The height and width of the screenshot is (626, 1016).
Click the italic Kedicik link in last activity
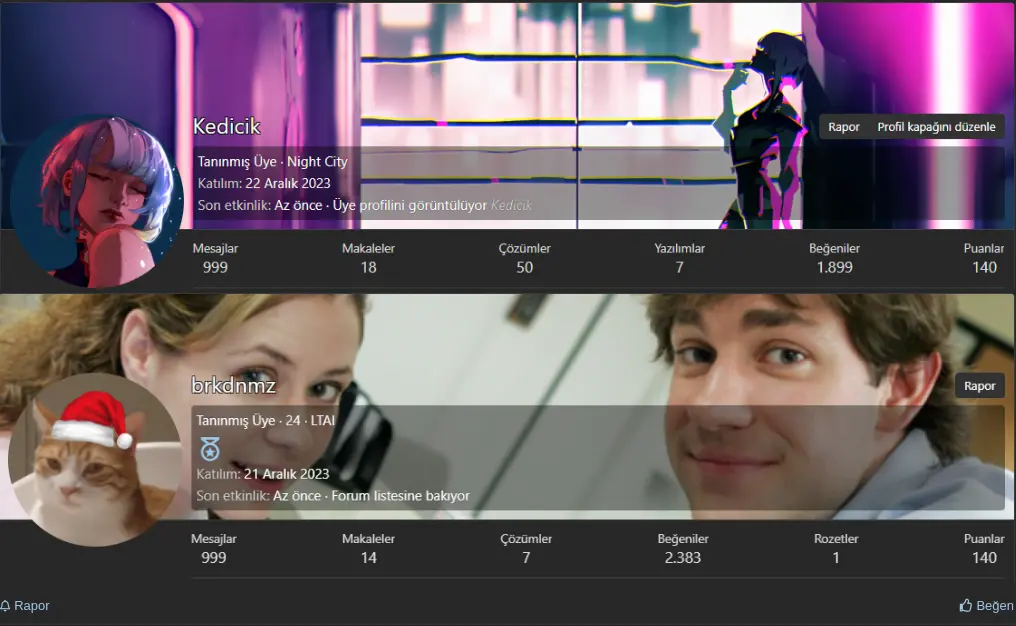pyautogui.click(x=511, y=205)
